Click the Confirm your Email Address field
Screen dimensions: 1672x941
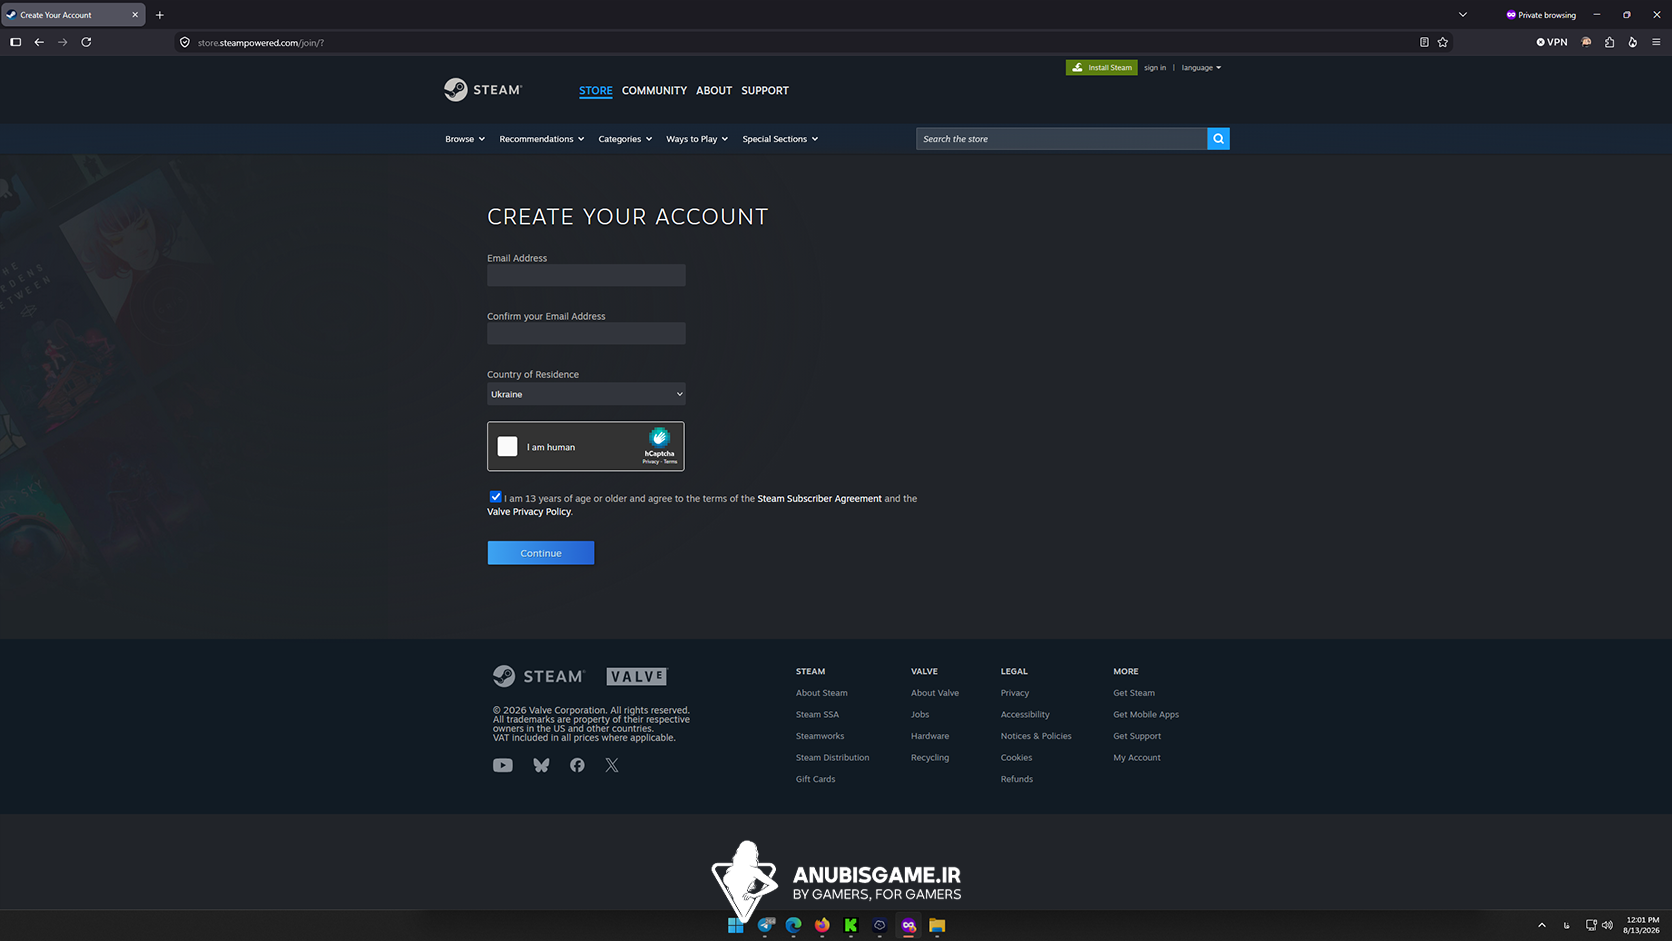point(586,333)
